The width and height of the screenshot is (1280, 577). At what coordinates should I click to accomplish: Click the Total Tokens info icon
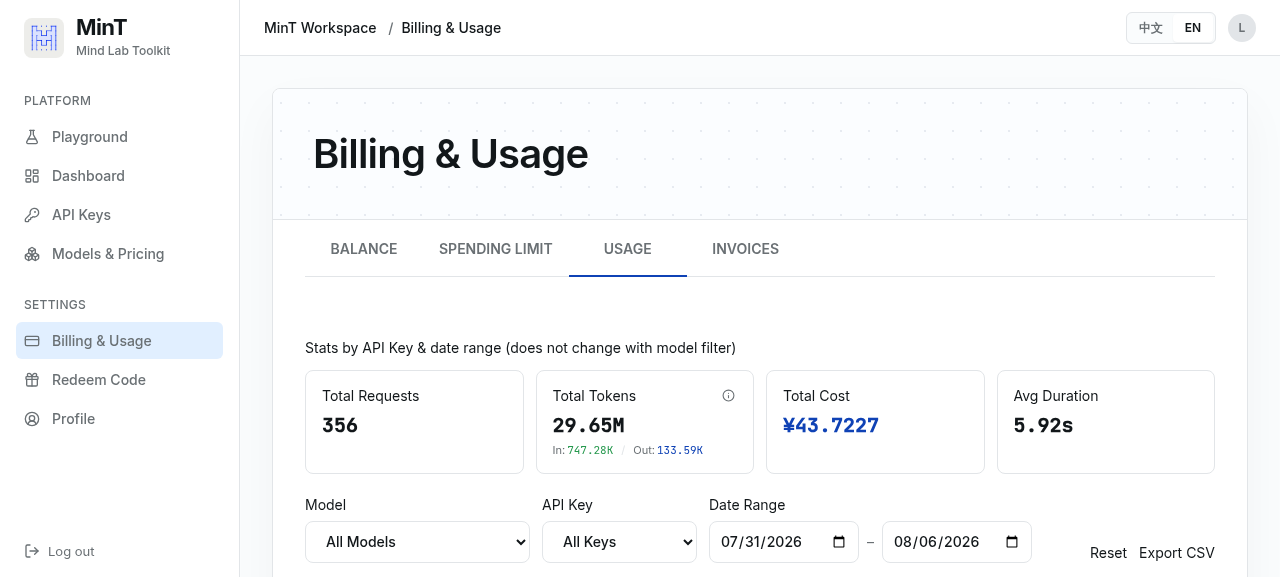[x=728, y=396]
